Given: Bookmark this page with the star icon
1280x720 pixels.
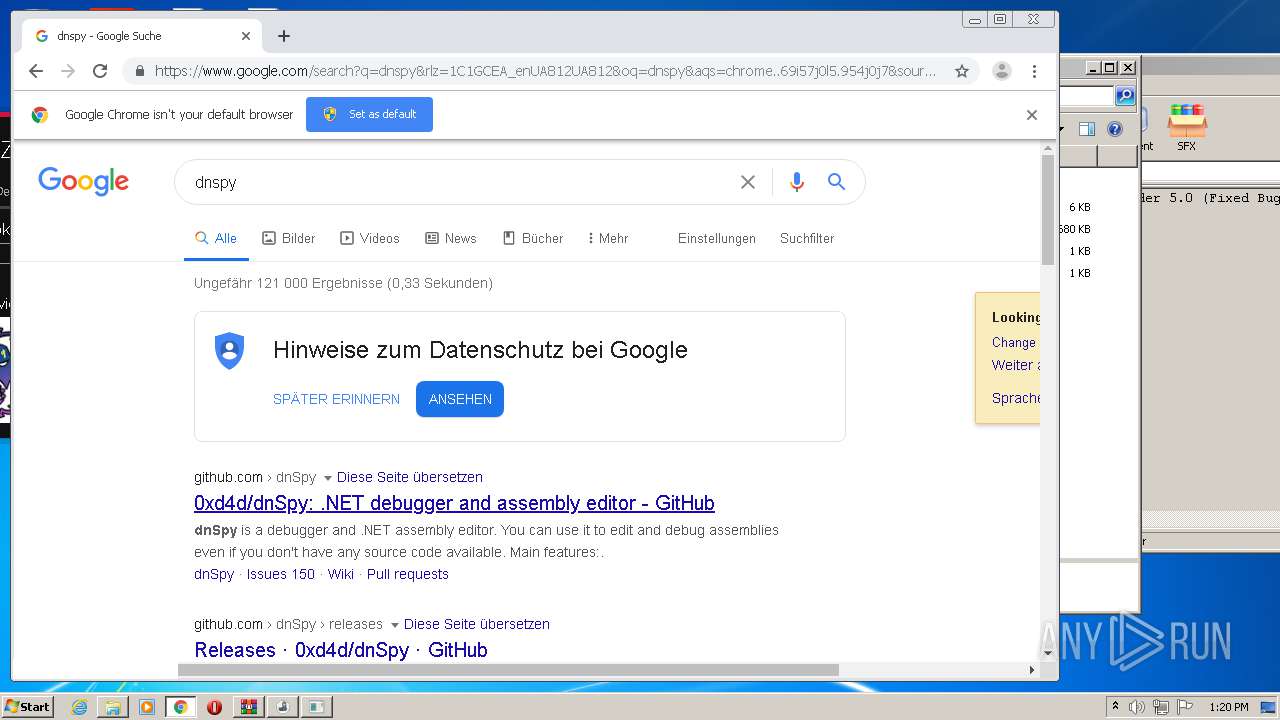Looking at the screenshot, I should point(962,71).
